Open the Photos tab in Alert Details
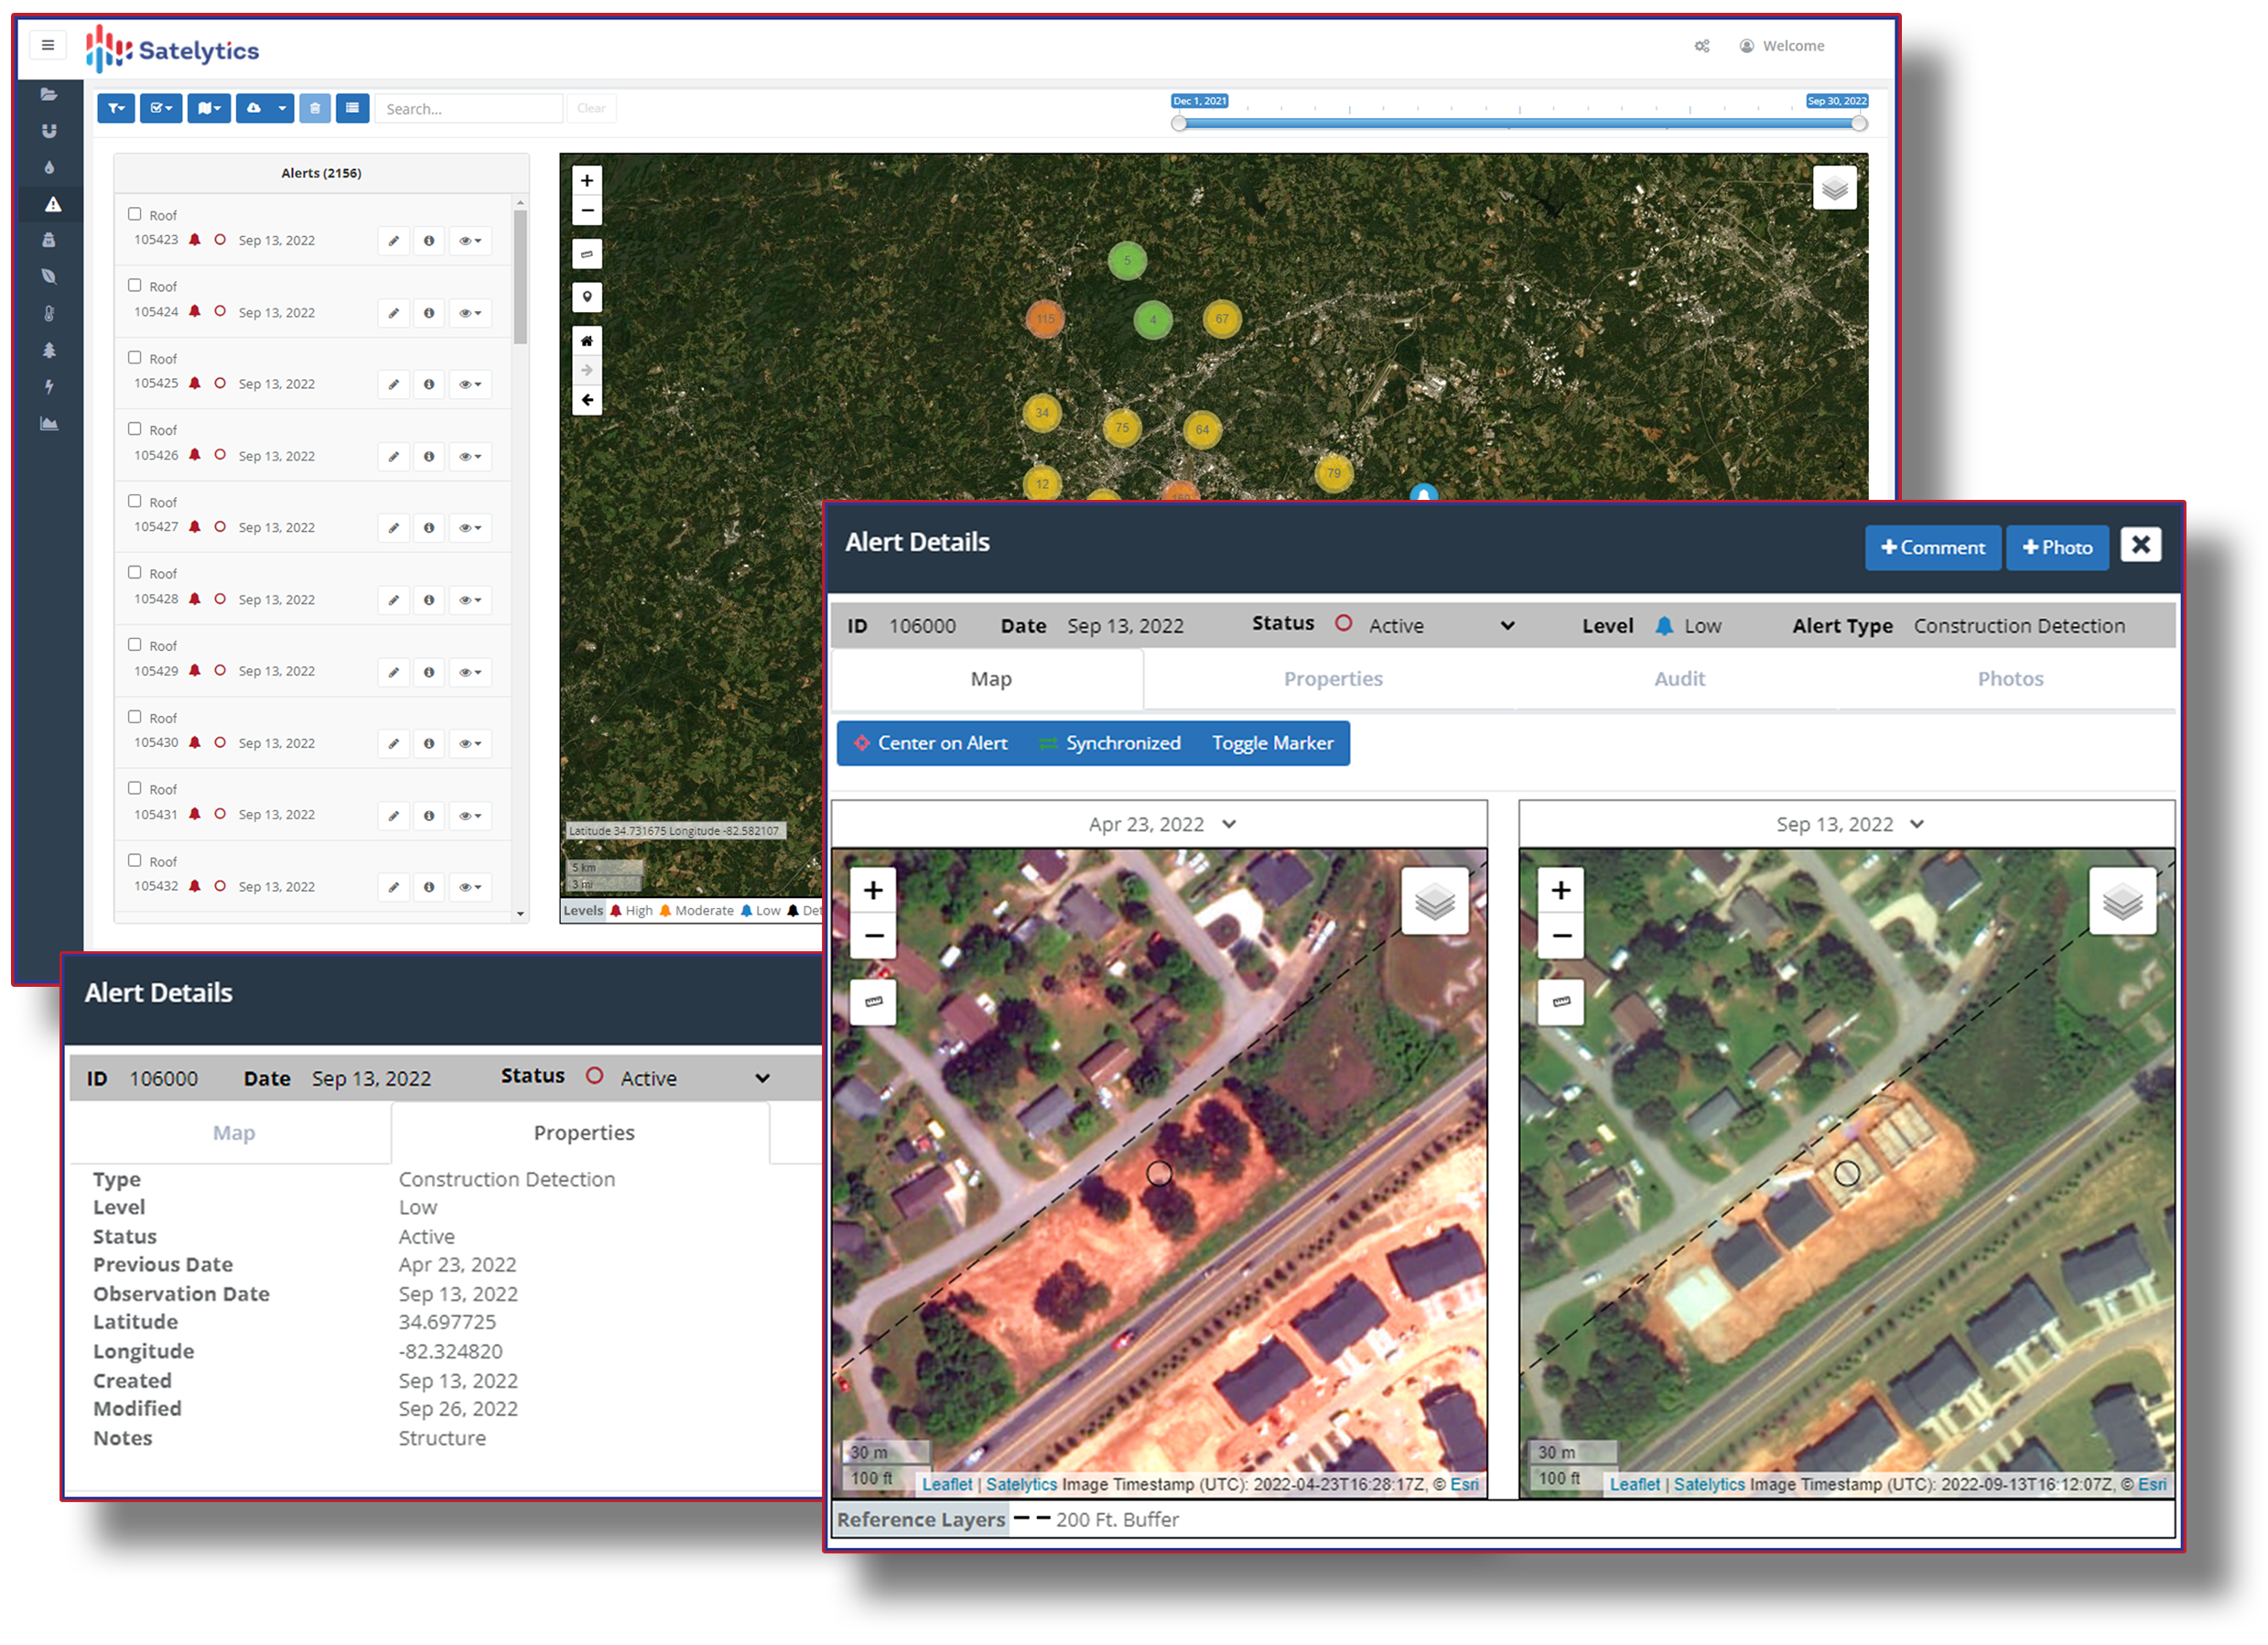 pyautogui.click(x=2010, y=679)
